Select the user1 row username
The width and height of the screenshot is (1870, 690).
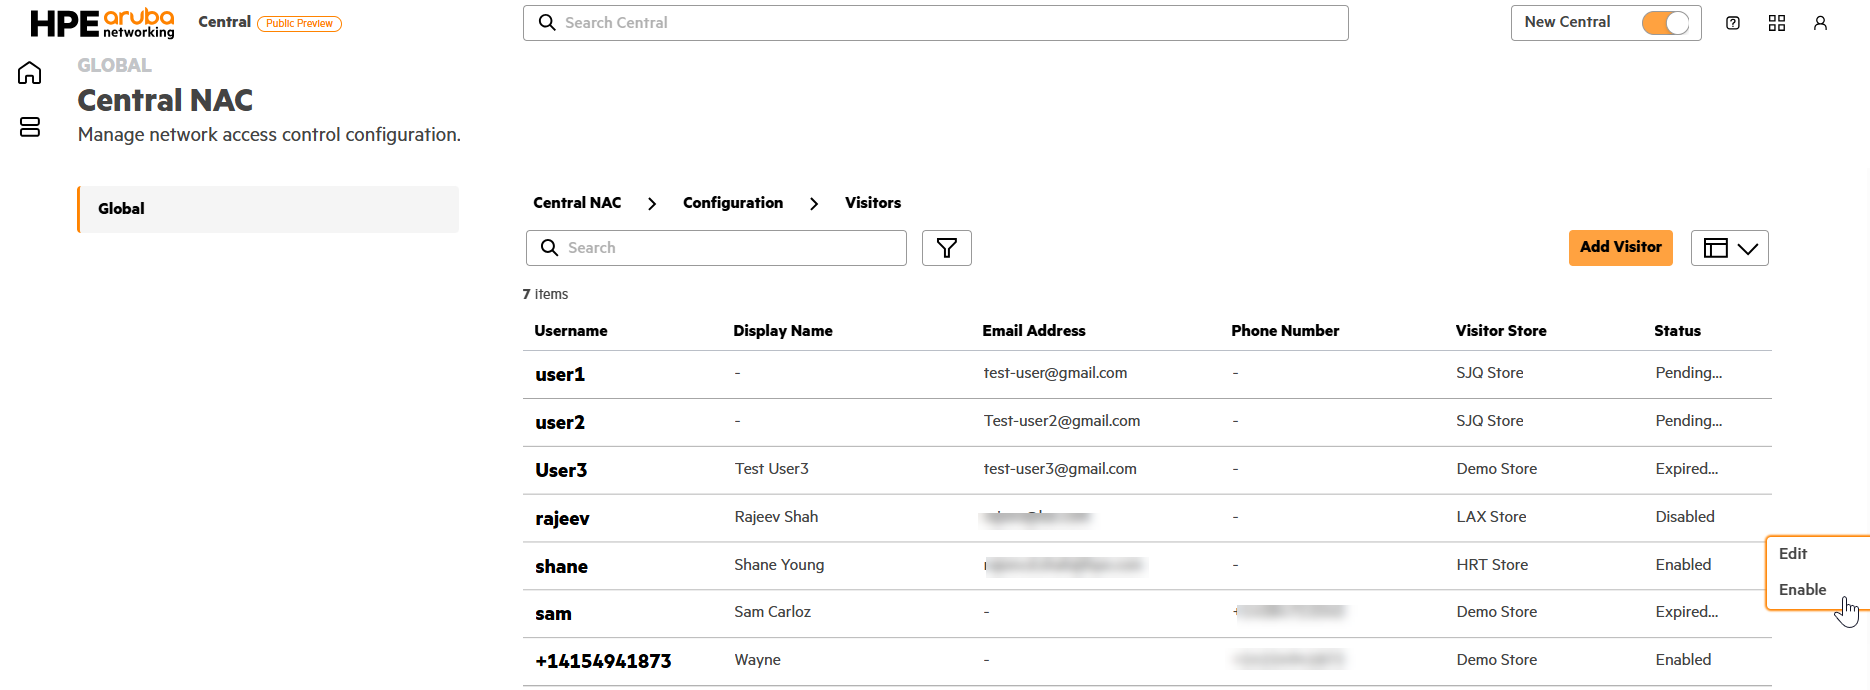pyautogui.click(x=560, y=375)
